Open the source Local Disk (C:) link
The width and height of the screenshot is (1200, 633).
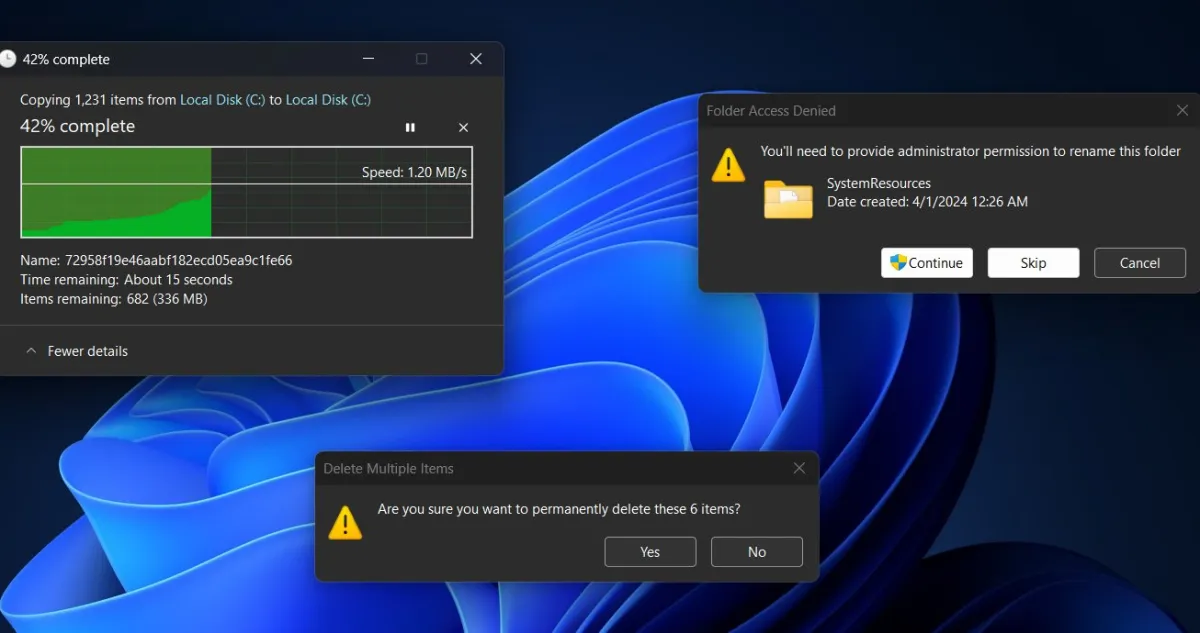tap(222, 100)
